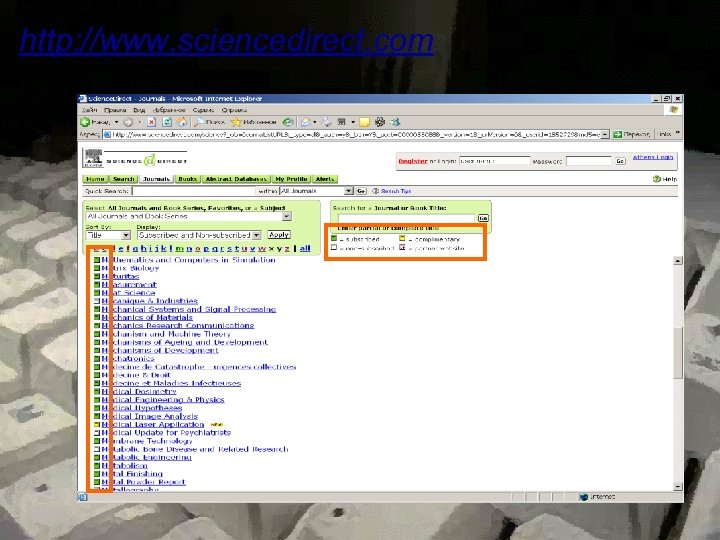
Task: Open the Medical Image Analysis journal link
Action: [150, 416]
